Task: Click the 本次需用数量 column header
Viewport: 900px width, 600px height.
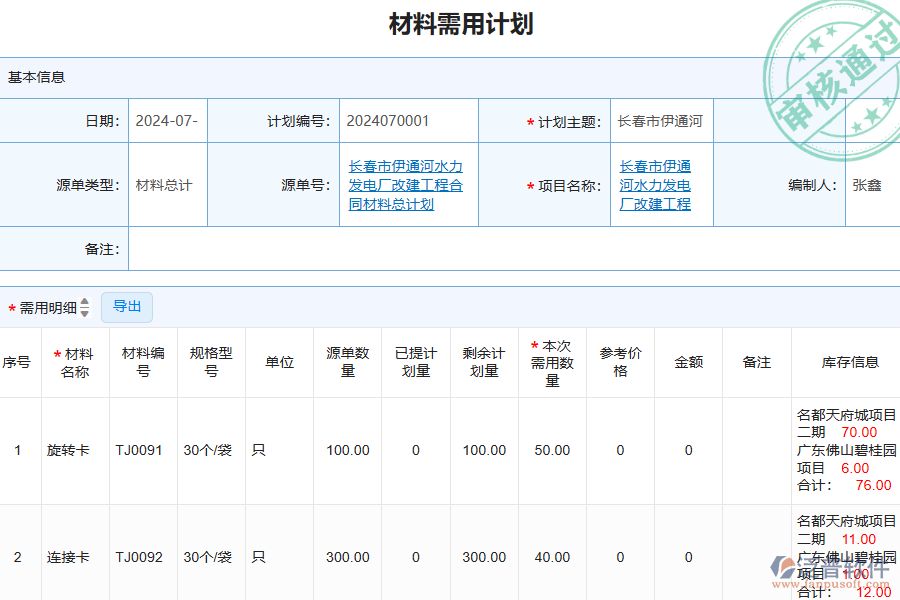Action: 552,362
